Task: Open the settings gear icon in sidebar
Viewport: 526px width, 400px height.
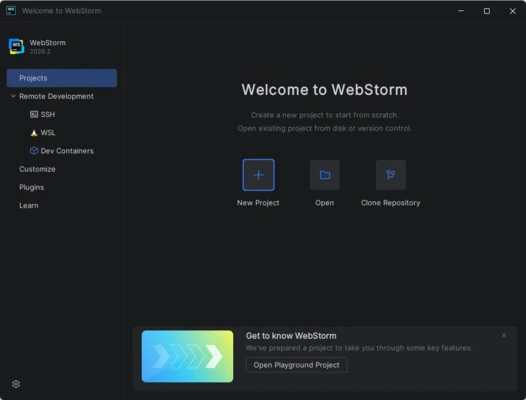Action: pyautogui.click(x=16, y=384)
